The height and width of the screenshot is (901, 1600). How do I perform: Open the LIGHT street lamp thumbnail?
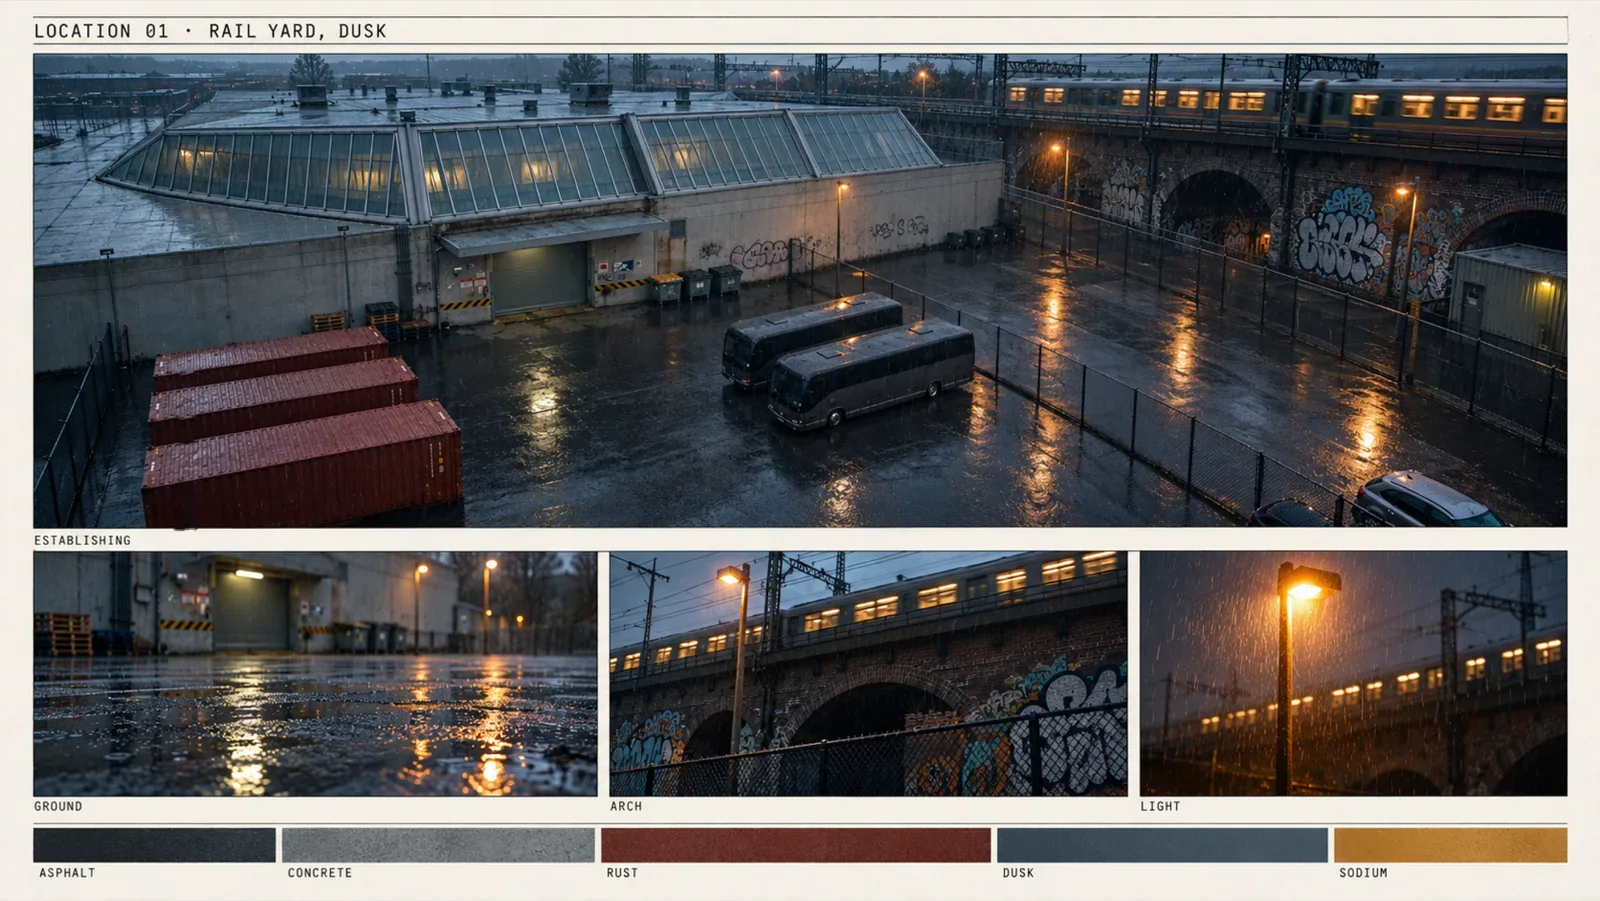pyautogui.click(x=1354, y=674)
